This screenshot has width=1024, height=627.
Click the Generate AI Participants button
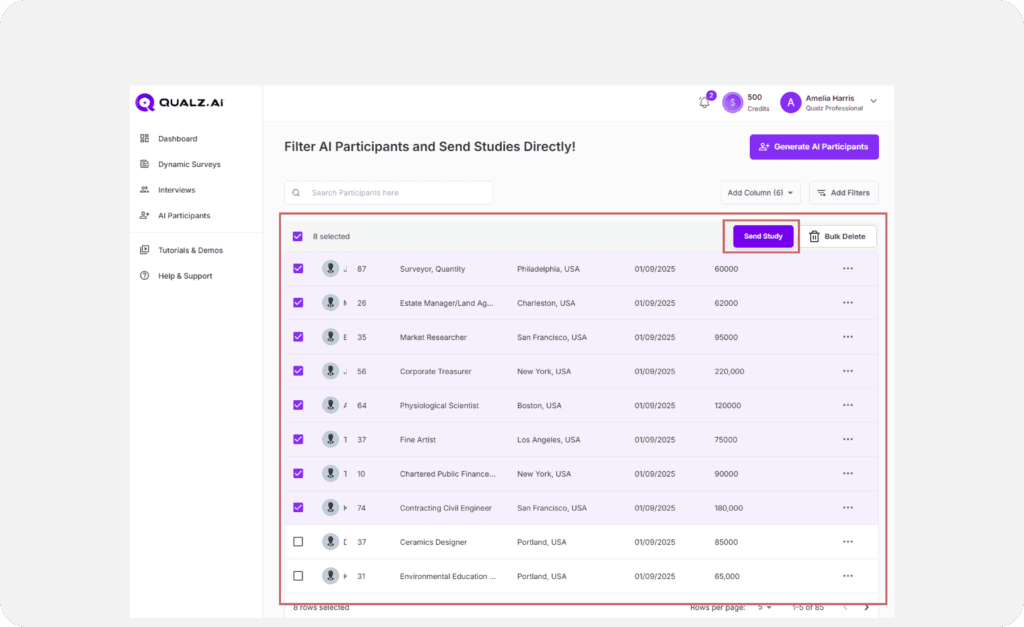coord(814,147)
